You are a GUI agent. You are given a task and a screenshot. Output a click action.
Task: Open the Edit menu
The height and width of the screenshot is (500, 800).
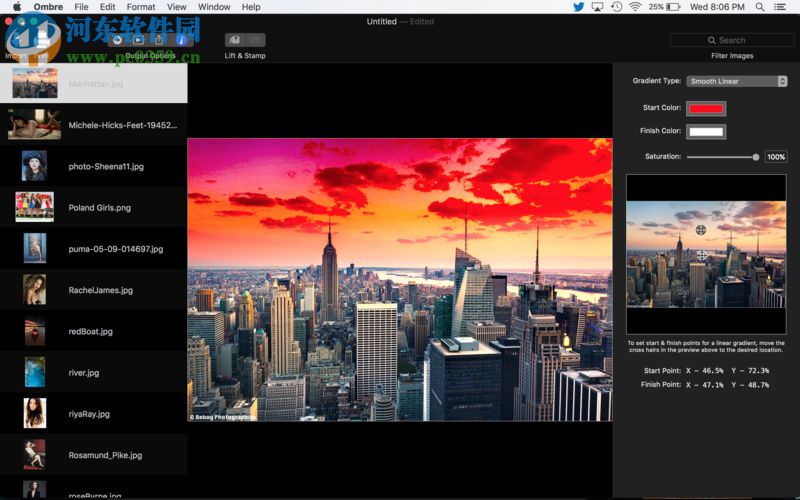point(107,7)
